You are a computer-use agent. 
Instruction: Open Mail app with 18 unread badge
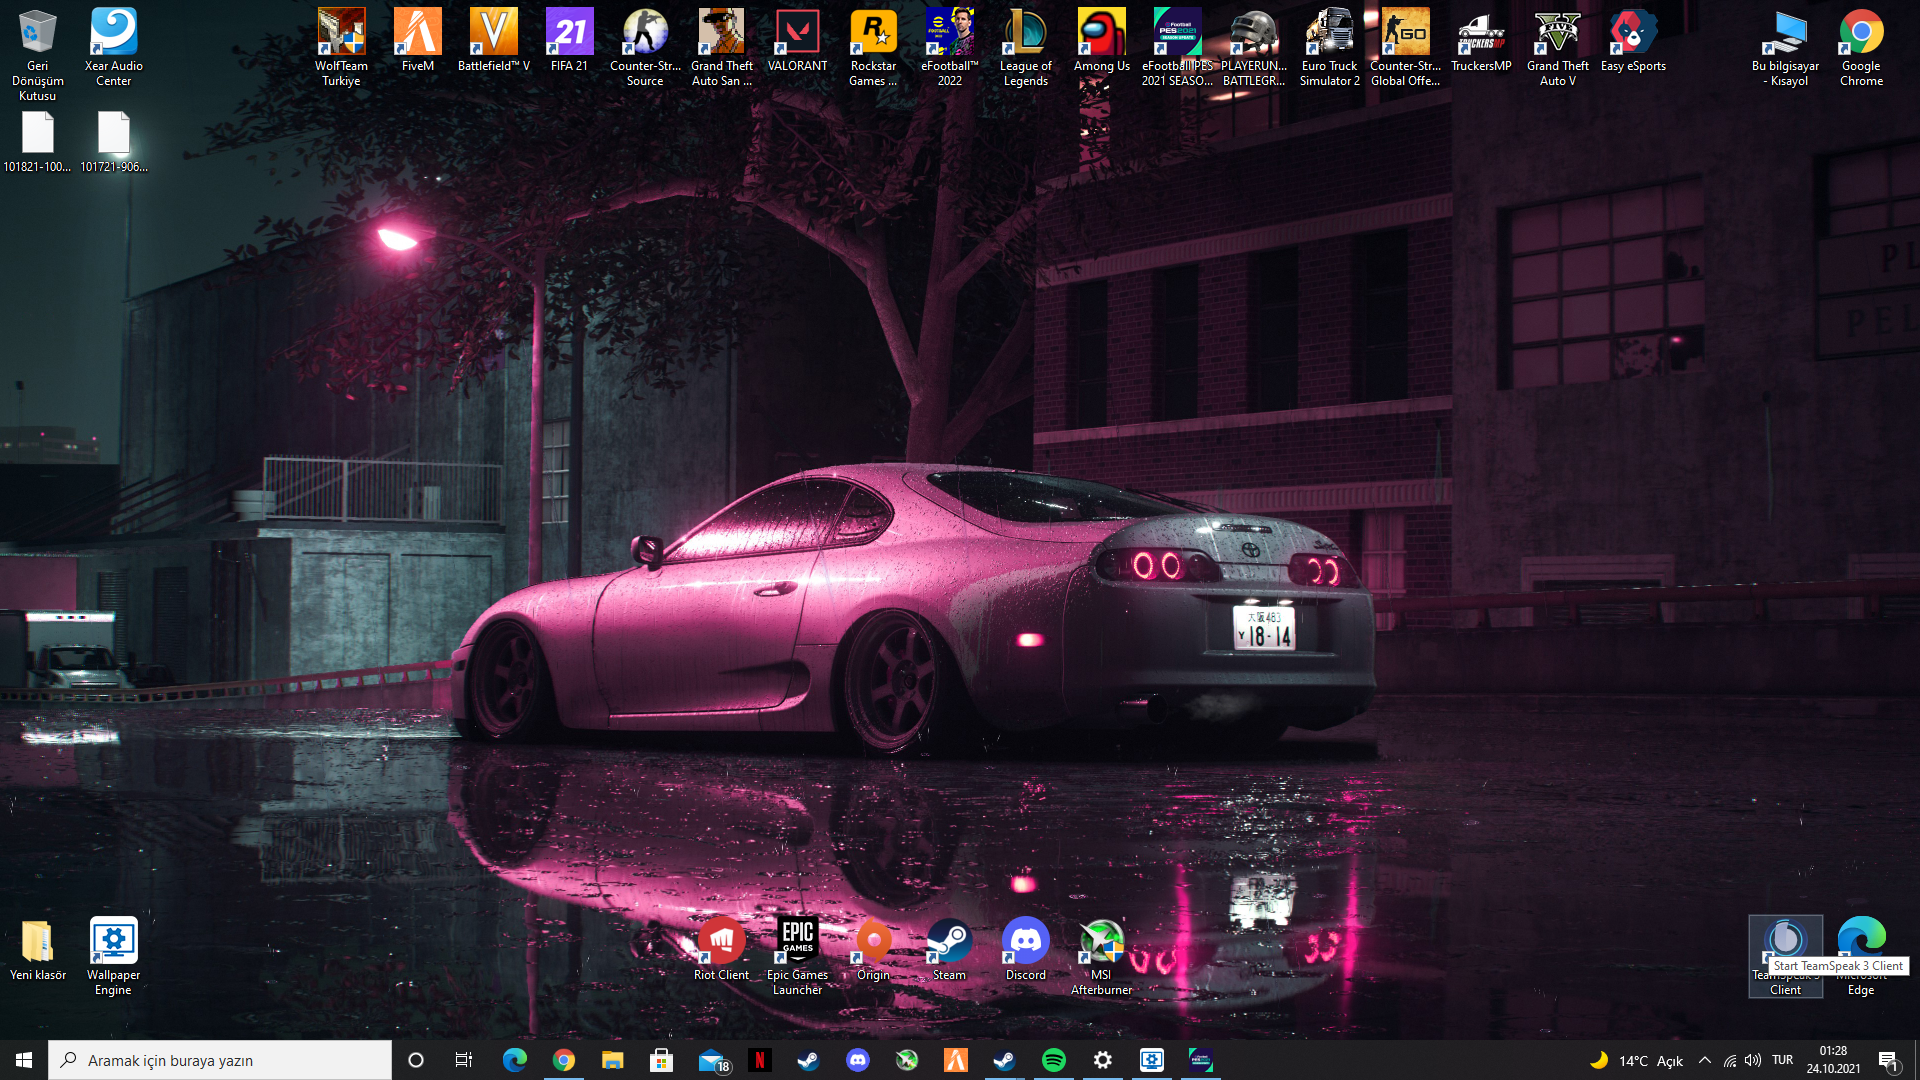712,1060
